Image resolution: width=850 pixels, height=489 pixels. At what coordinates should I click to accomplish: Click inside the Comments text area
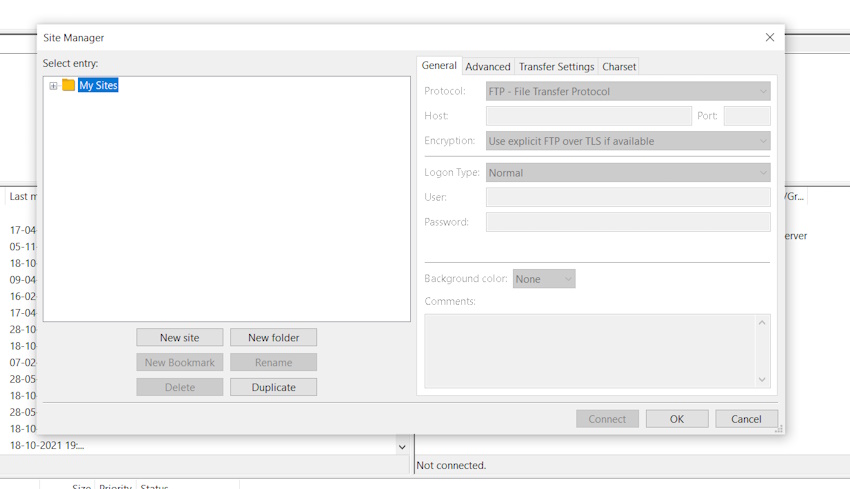[591, 351]
